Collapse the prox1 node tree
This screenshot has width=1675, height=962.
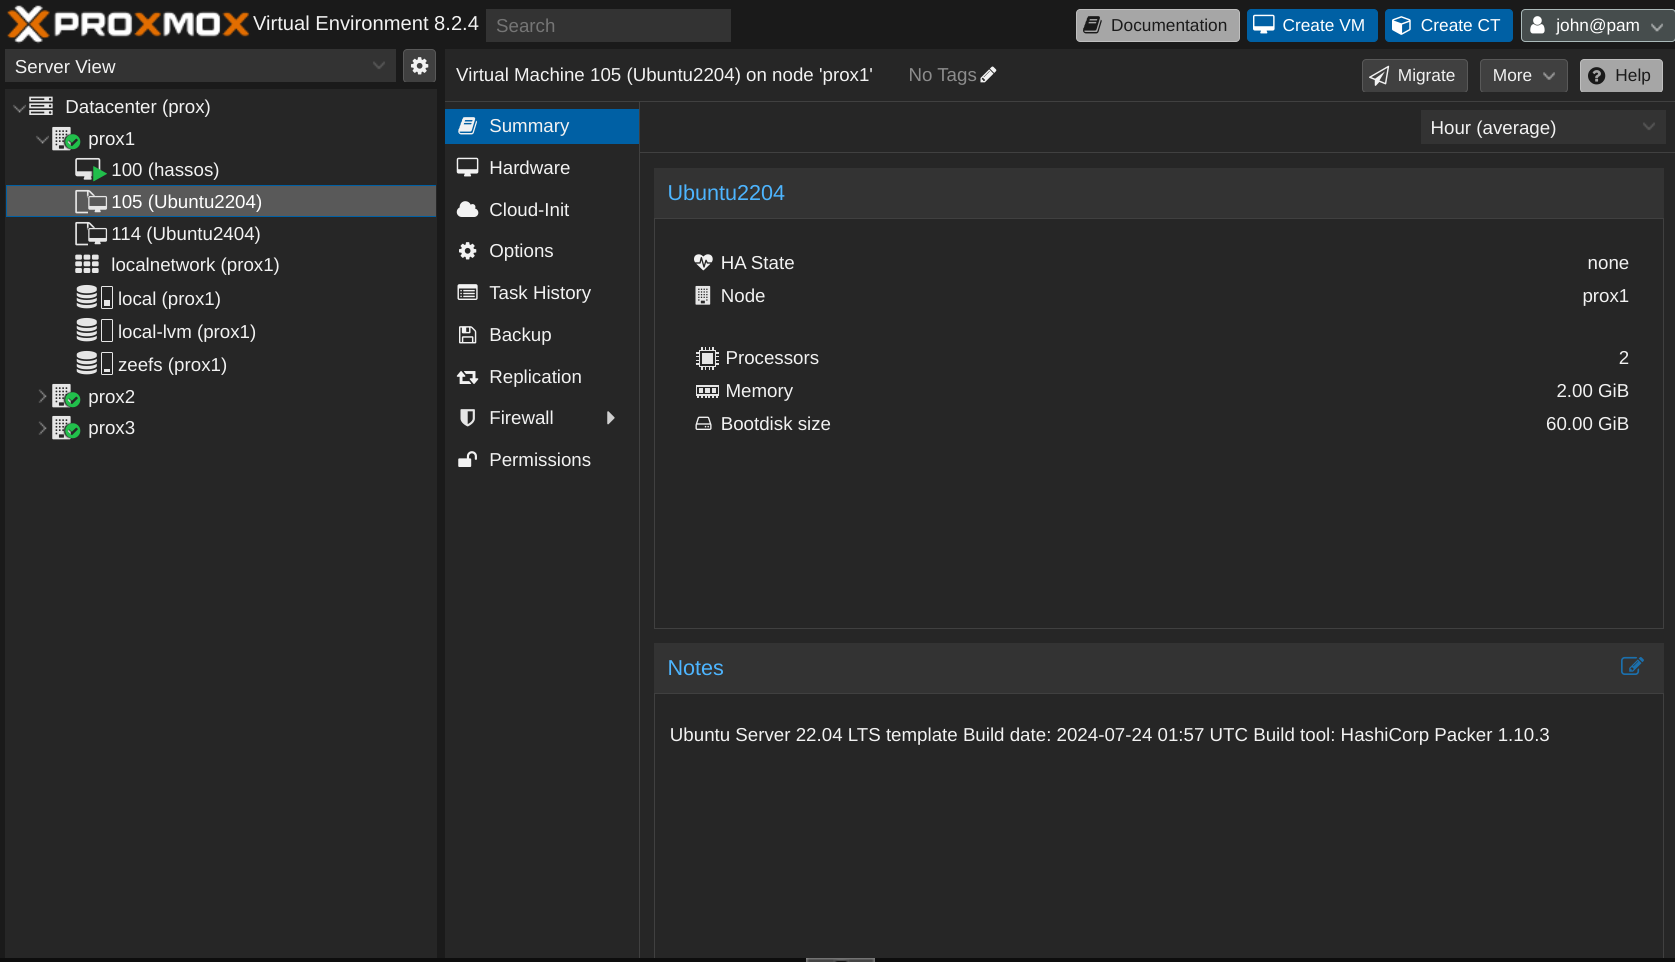[42, 139]
